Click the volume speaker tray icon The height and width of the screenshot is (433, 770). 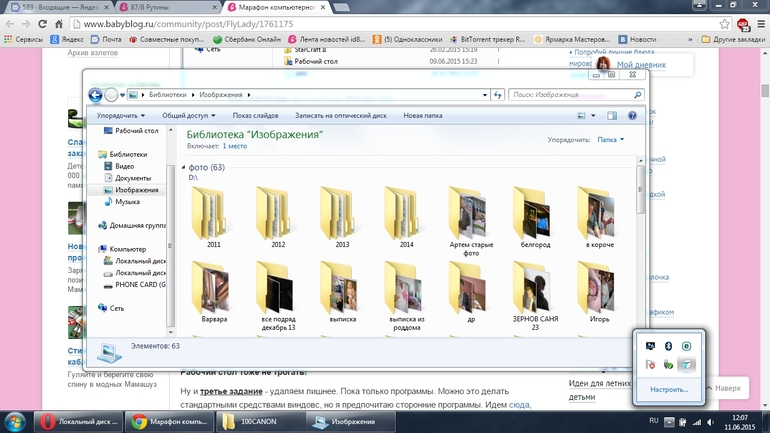pos(711,422)
